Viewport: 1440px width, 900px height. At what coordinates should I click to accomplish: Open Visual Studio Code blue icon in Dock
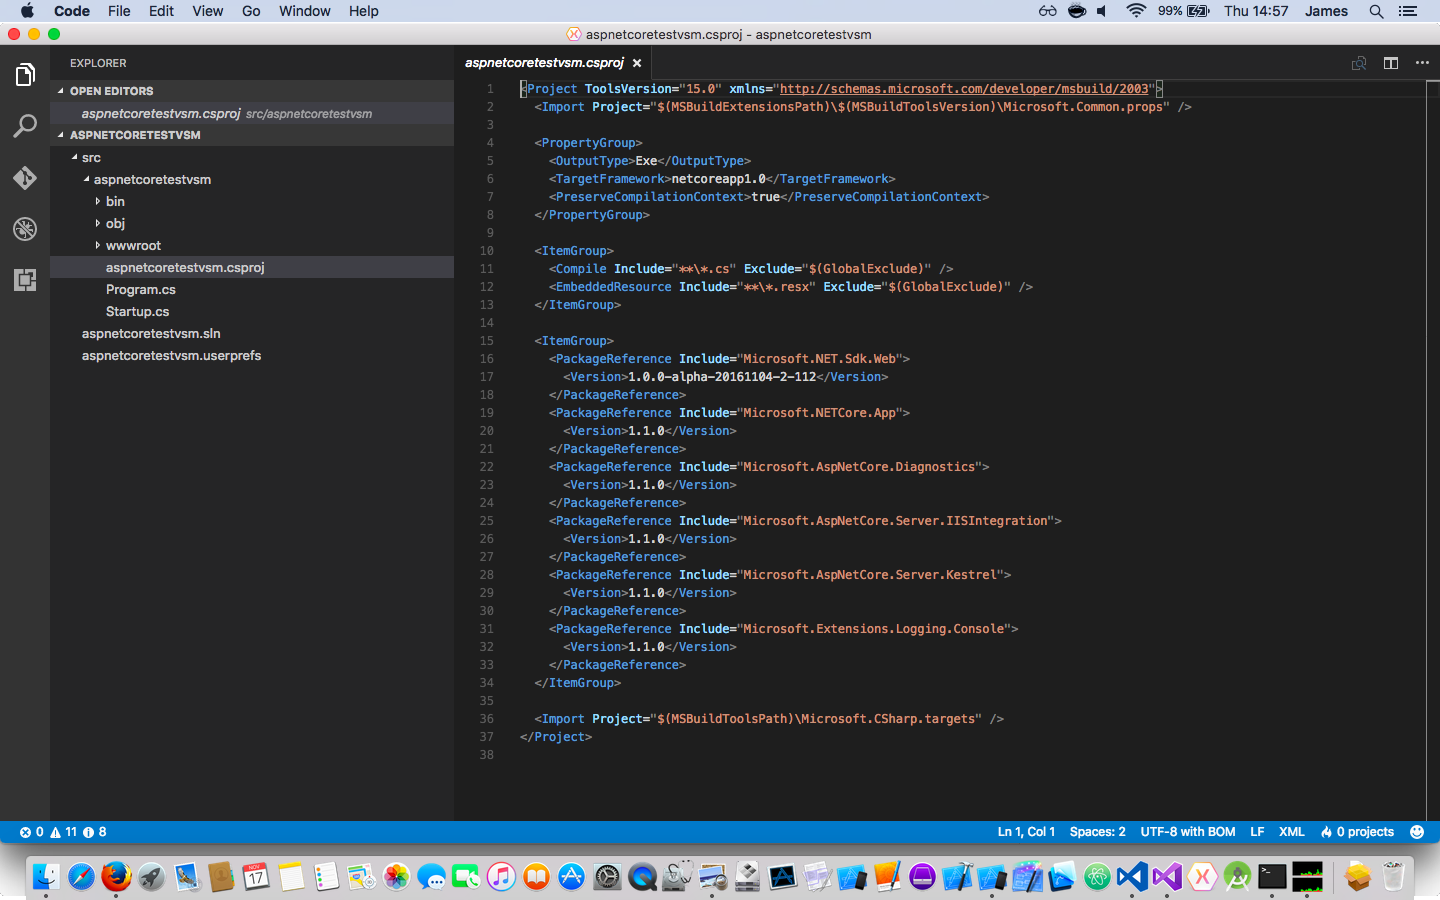1132,877
